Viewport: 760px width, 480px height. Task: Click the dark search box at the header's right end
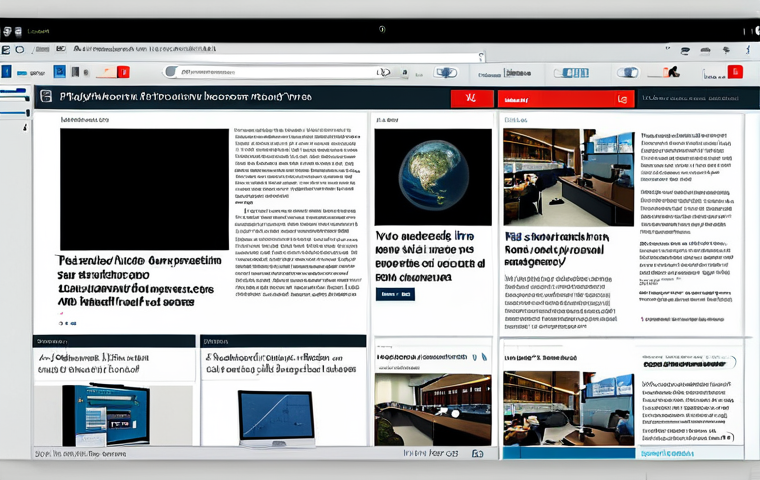(697, 98)
